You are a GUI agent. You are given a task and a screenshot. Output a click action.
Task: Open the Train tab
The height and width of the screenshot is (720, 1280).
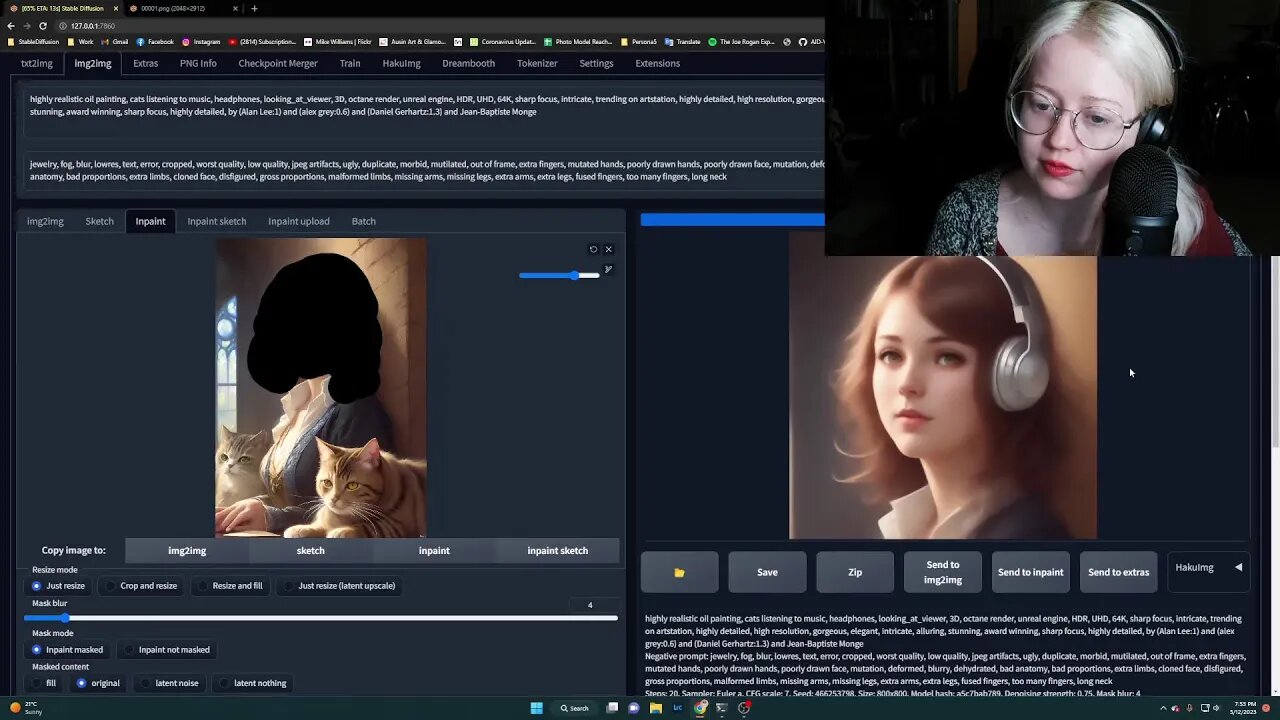350,63
